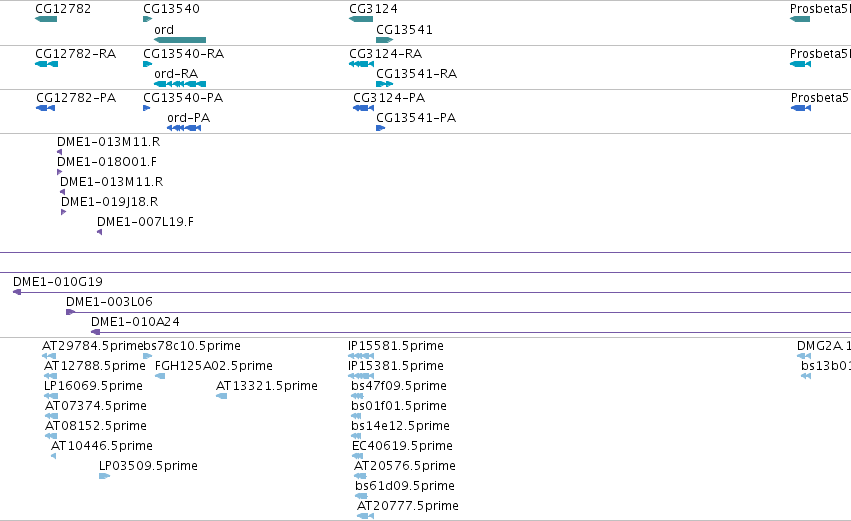
Task: Select the IP15581.5prime EST glyph
Action: pyautogui.click(x=361, y=356)
